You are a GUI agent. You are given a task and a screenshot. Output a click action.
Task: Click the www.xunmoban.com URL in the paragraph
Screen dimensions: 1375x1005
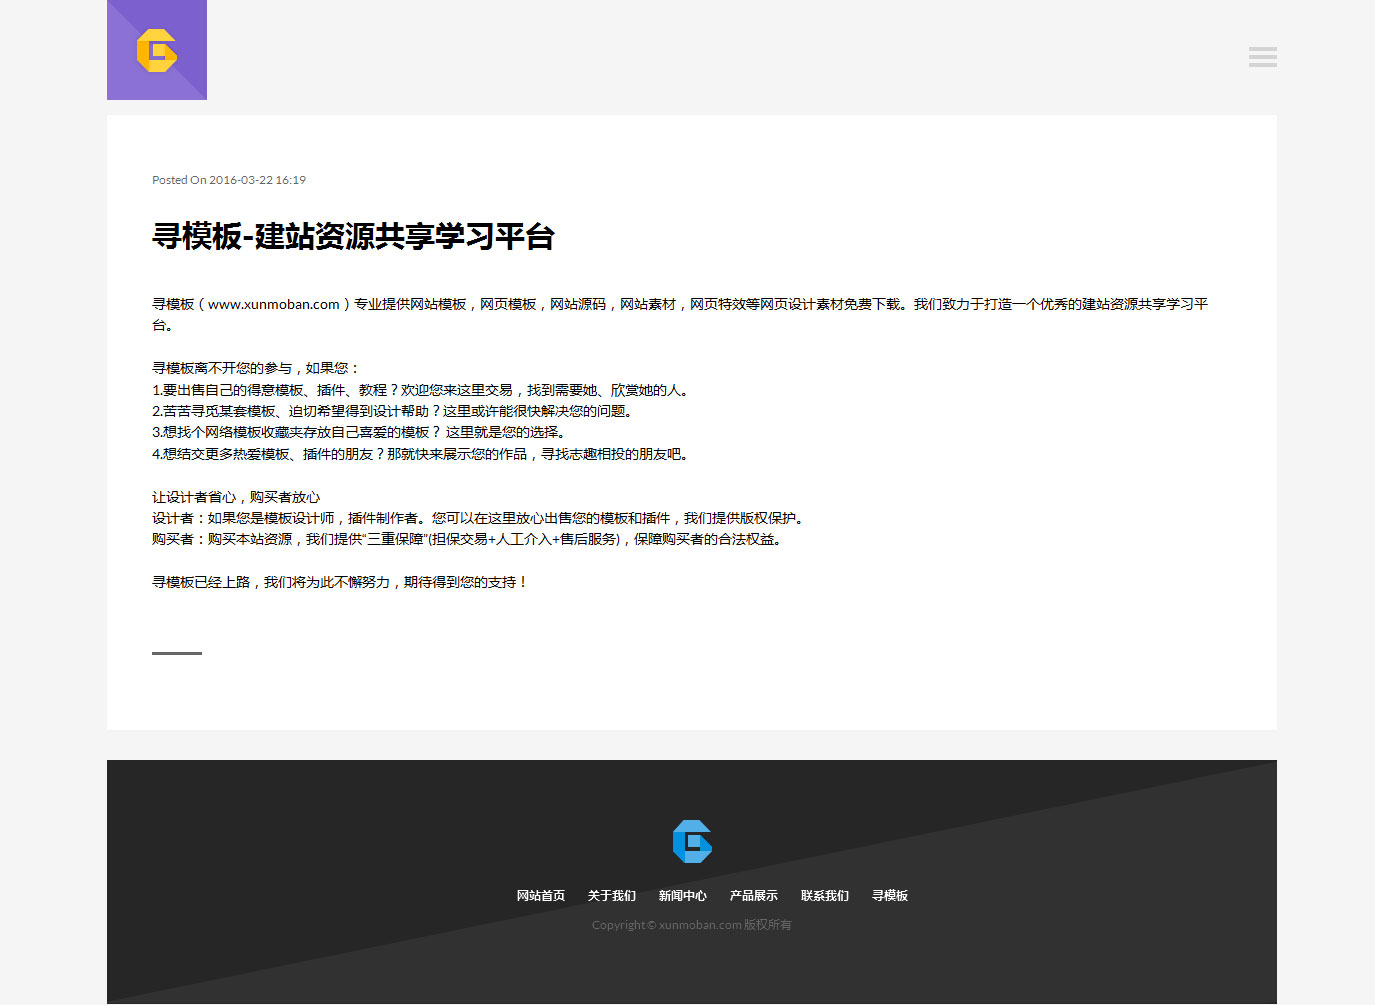pyautogui.click(x=274, y=304)
